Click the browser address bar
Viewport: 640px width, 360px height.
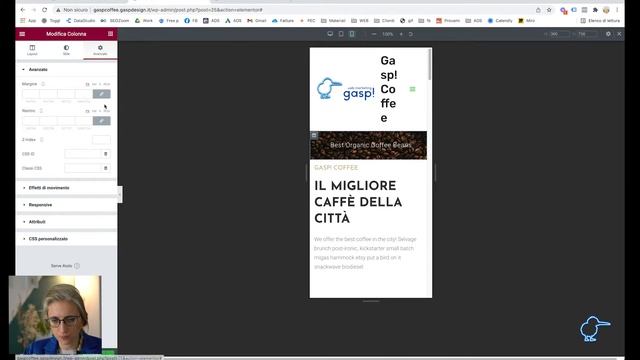[294, 10]
